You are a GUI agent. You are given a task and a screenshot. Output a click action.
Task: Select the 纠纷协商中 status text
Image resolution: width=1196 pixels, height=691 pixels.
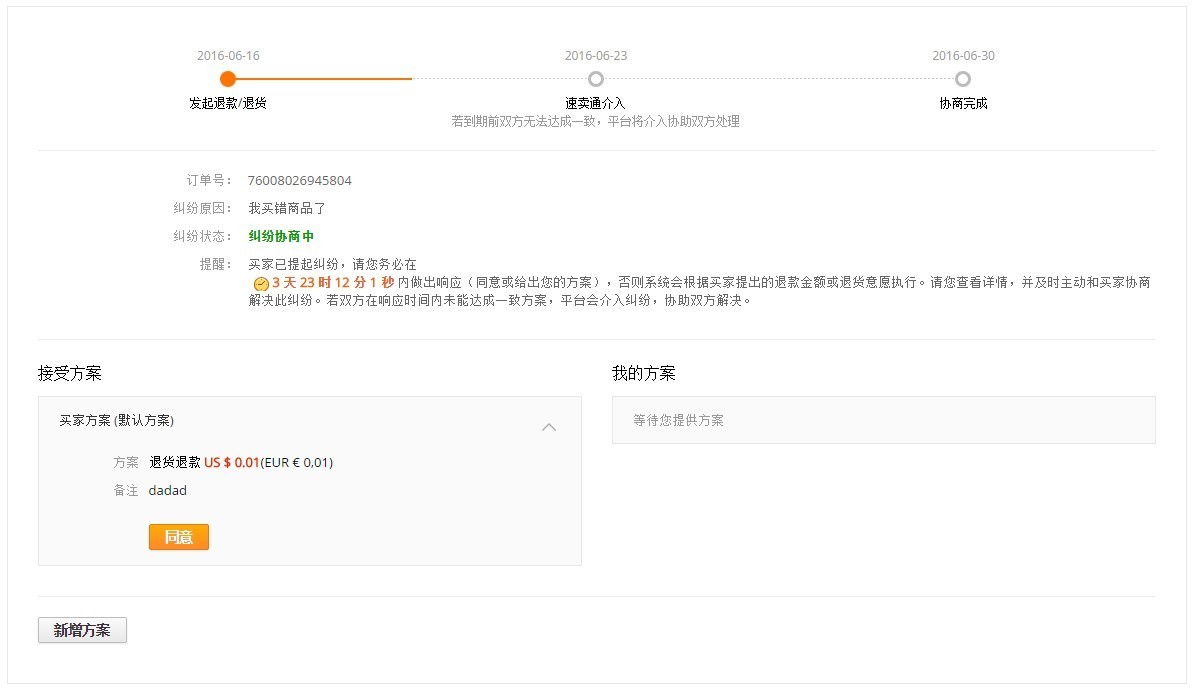pyautogui.click(x=280, y=236)
